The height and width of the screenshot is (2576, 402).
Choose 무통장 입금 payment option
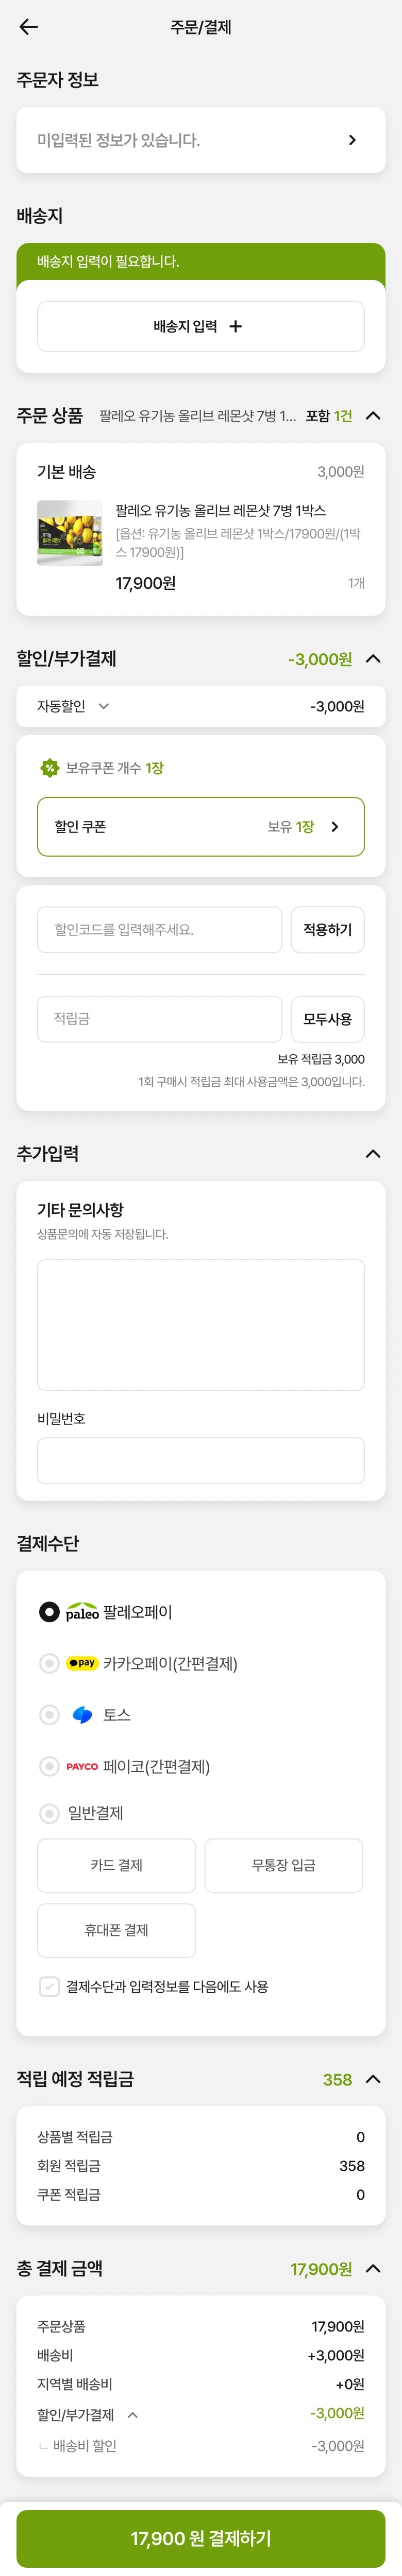click(284, 1865)
